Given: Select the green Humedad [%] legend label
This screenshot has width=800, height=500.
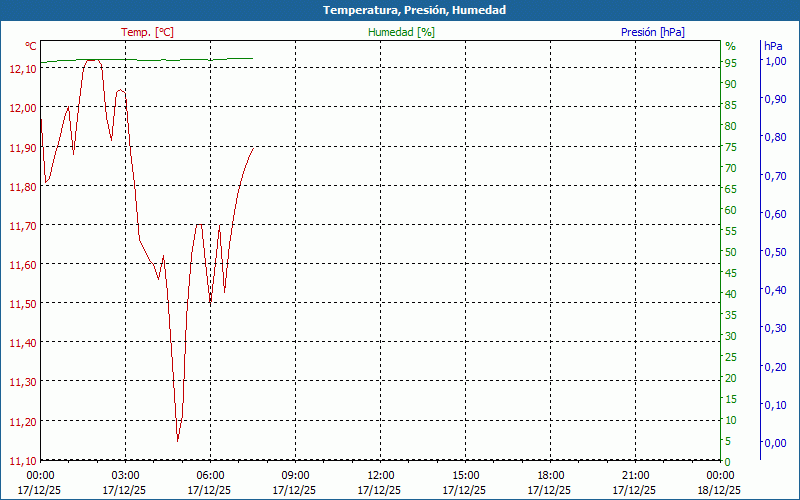Looking at the screenshot, I should [x=401, y=32].
